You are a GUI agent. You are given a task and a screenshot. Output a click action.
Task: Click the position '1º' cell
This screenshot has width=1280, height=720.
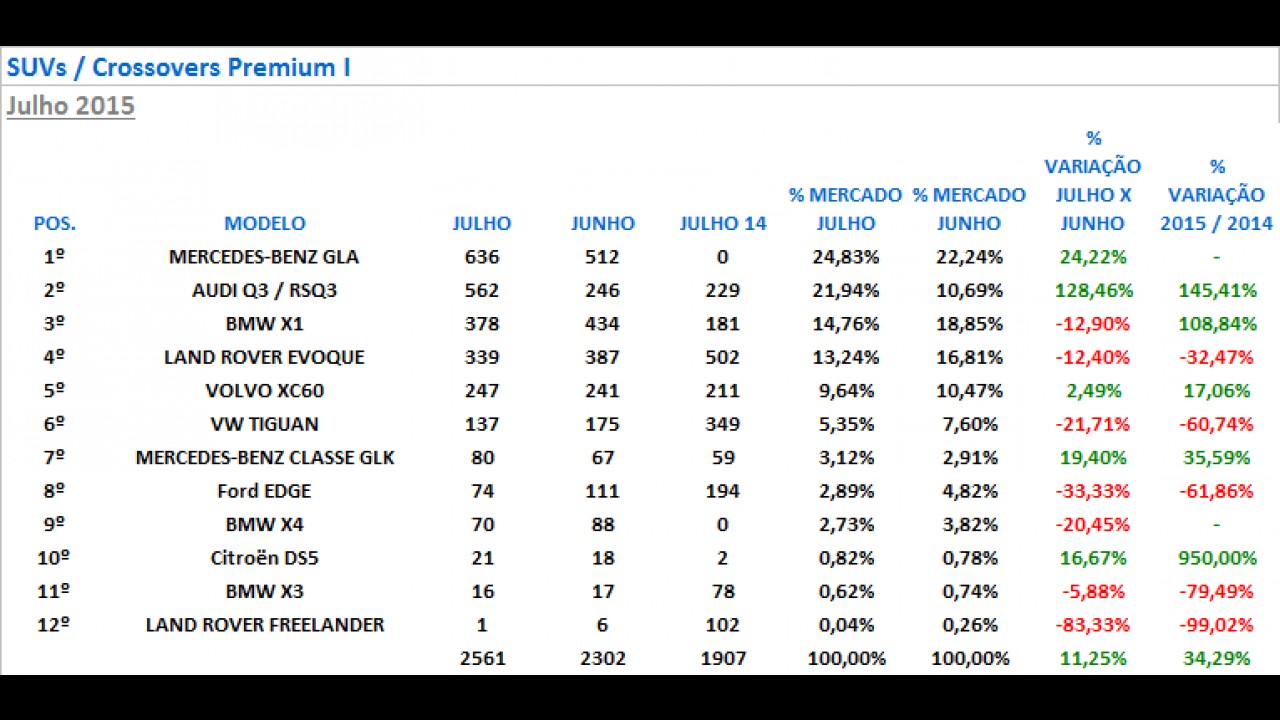[x=55, y=257]
